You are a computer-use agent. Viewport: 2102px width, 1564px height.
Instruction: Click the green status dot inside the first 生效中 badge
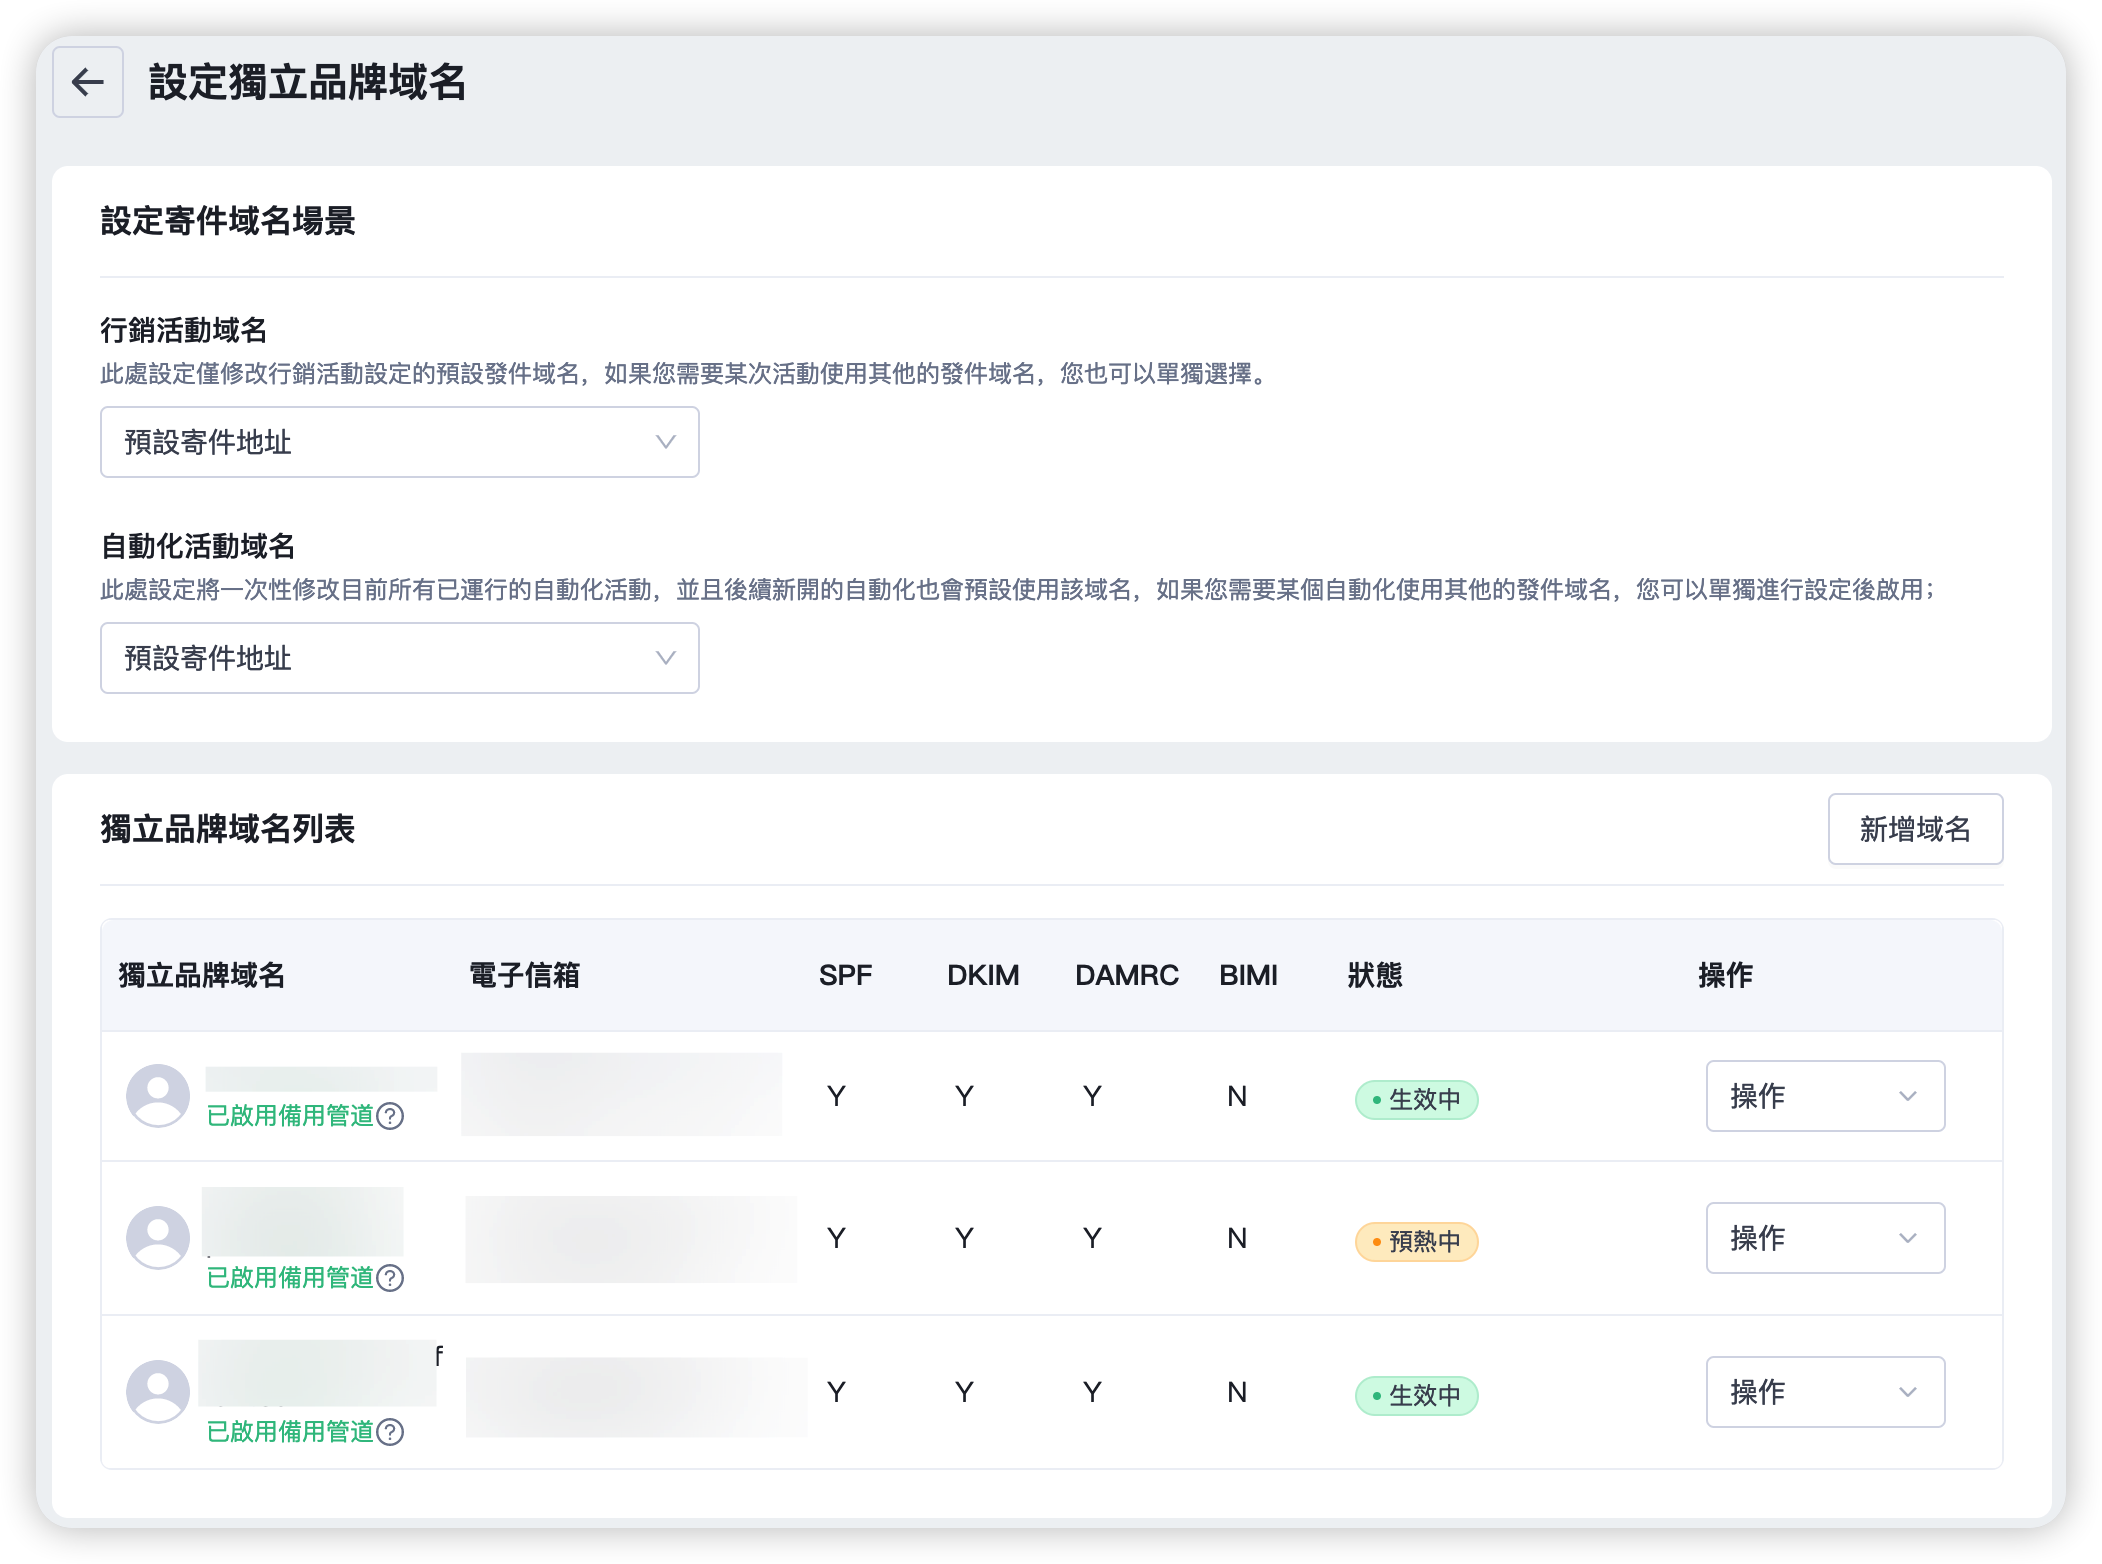[x=1379, y=1099]
